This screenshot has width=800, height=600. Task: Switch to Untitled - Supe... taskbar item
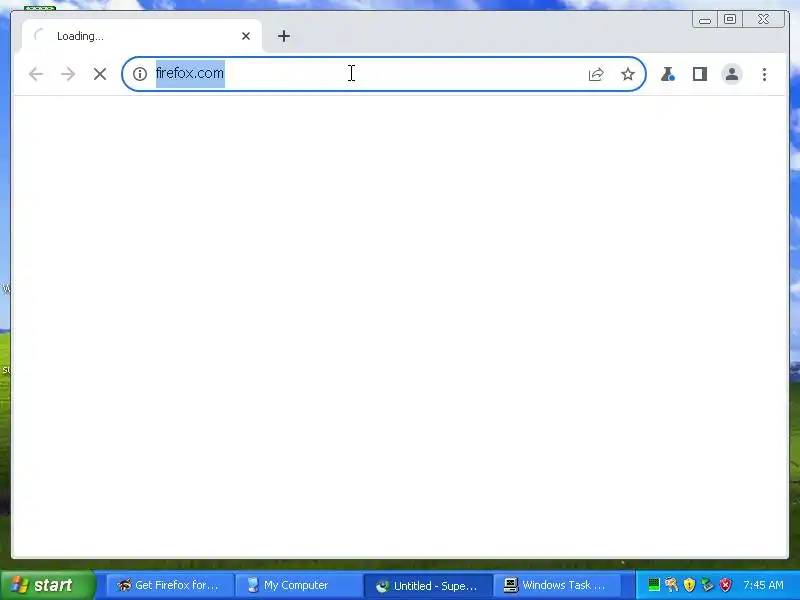(x=428, y=585)
